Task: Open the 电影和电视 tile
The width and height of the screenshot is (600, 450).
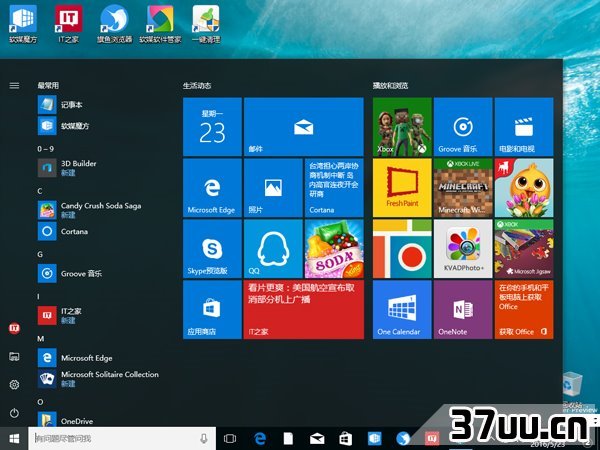Action: pyautogui.click(x=524, y=127)
